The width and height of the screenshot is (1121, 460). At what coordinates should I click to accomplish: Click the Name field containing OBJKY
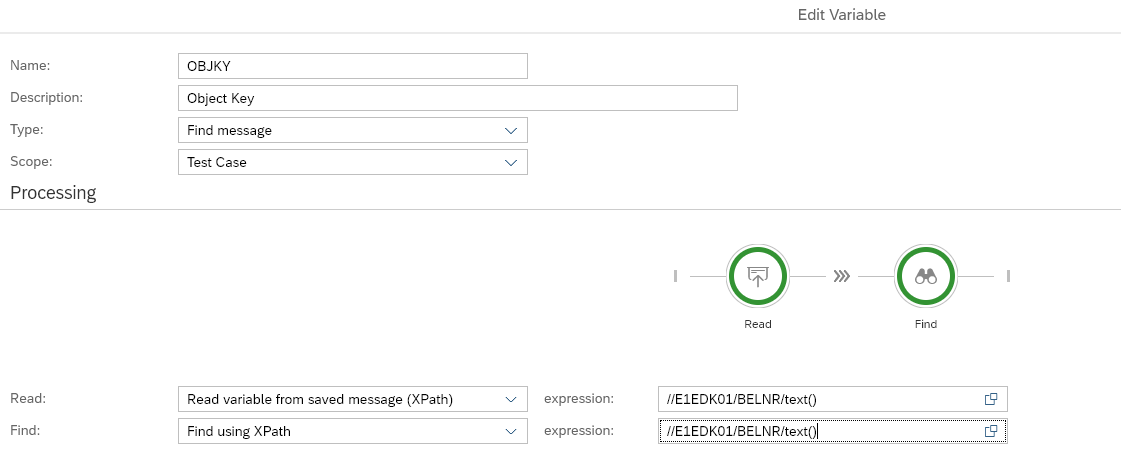(351, 66)
